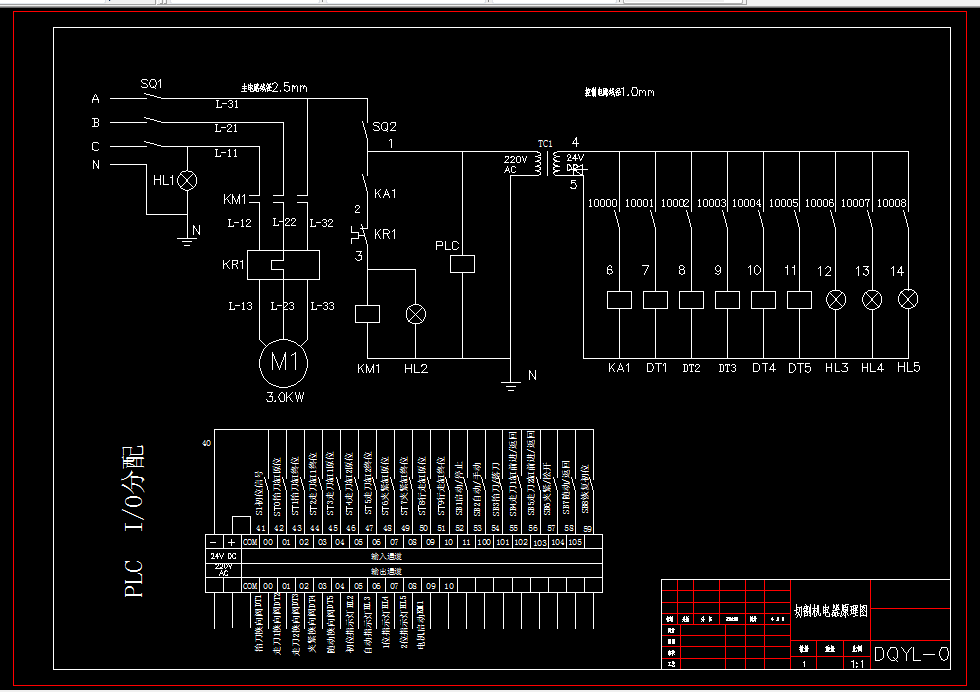980x692 pixels.
Task: Select the SQ2 switch label
Action: [x=384, y=126]
